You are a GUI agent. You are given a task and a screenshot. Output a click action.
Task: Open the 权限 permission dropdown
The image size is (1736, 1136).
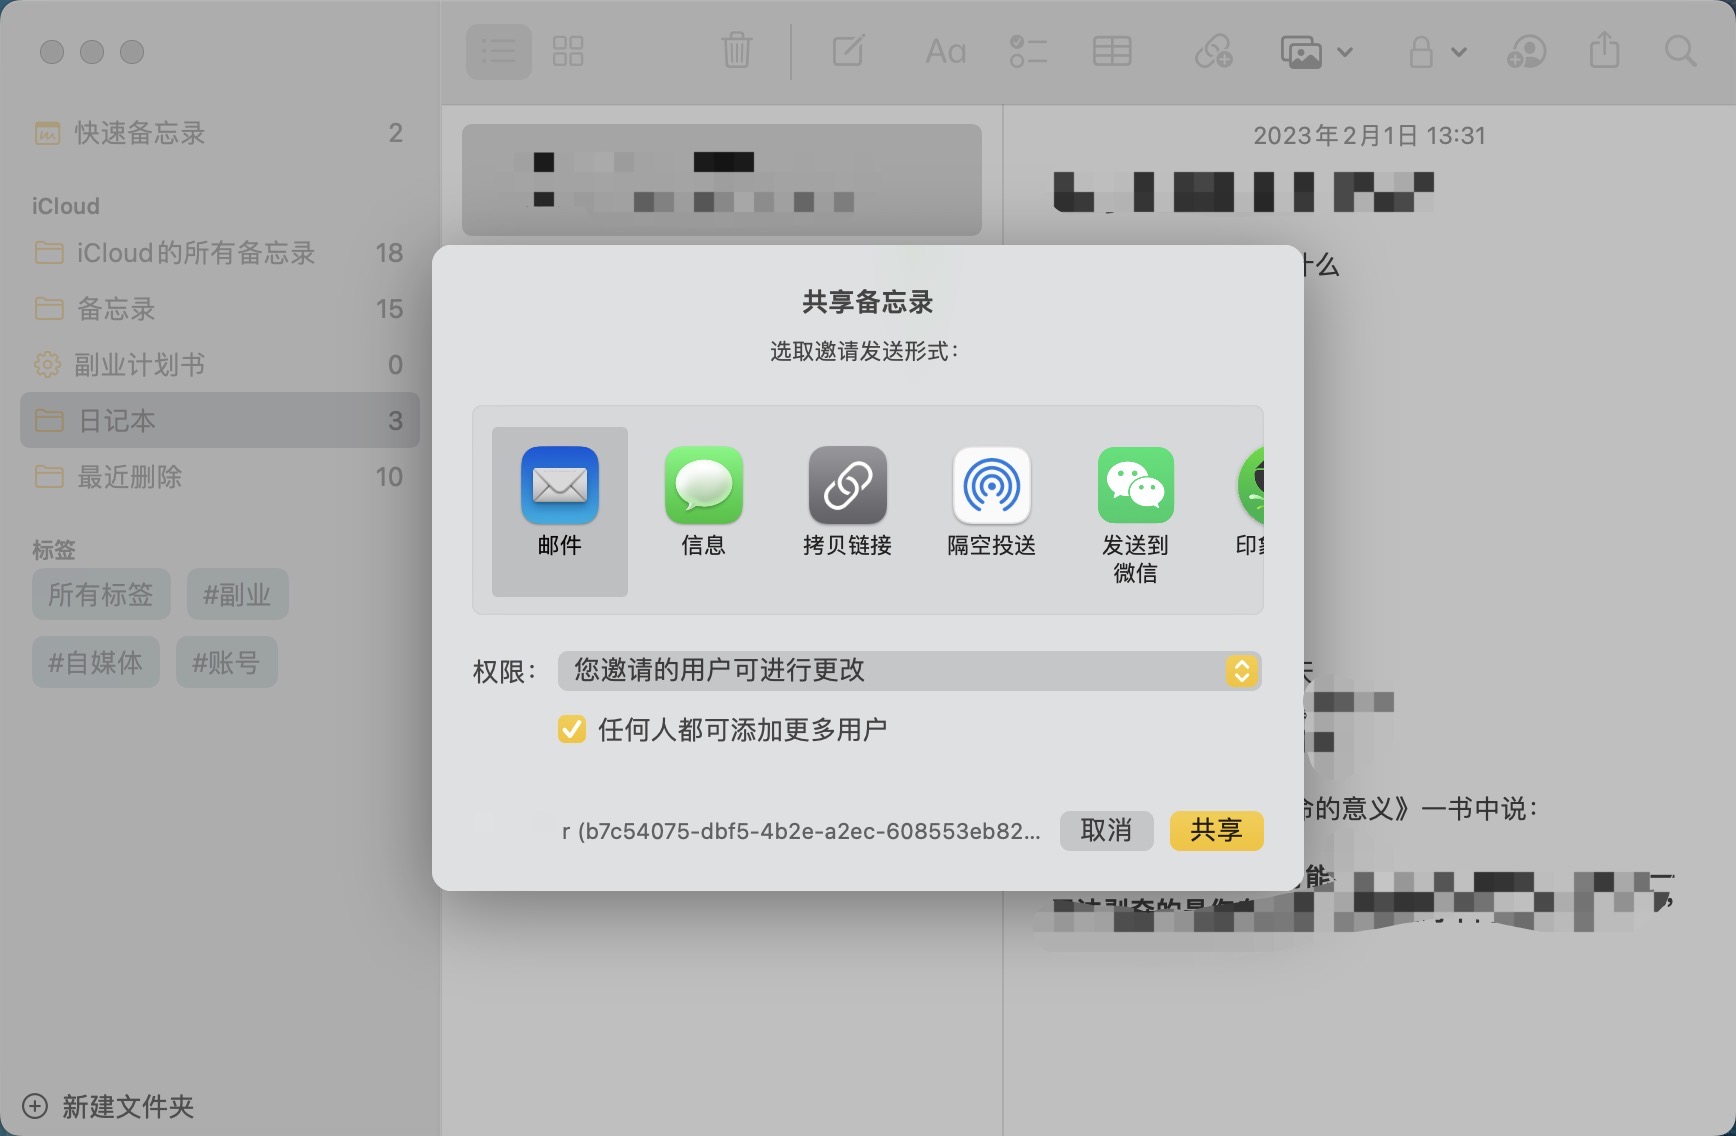tap(909, 671)
